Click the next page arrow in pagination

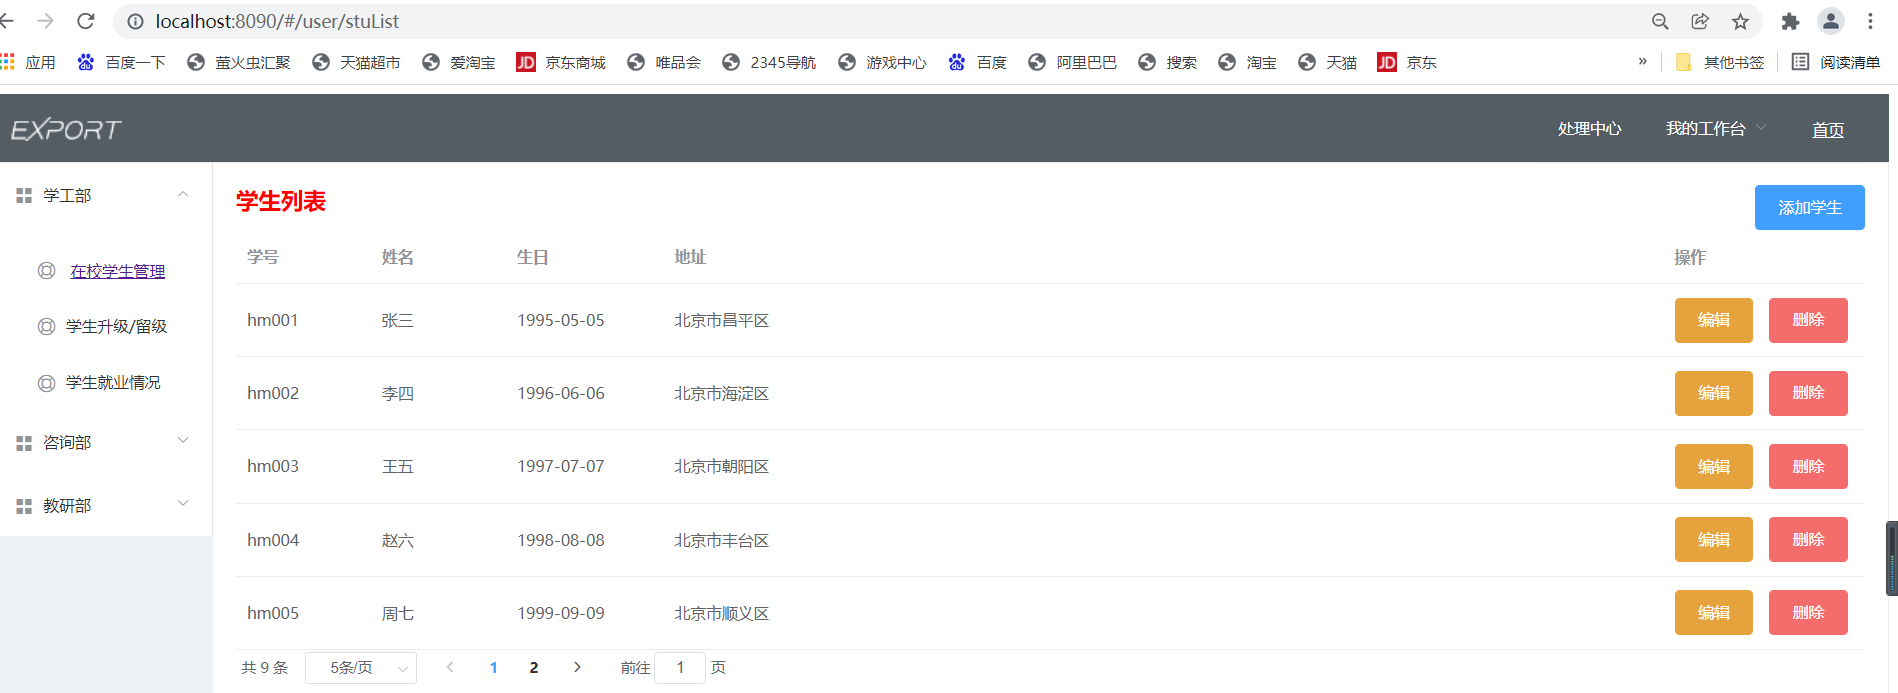(577, 667)
